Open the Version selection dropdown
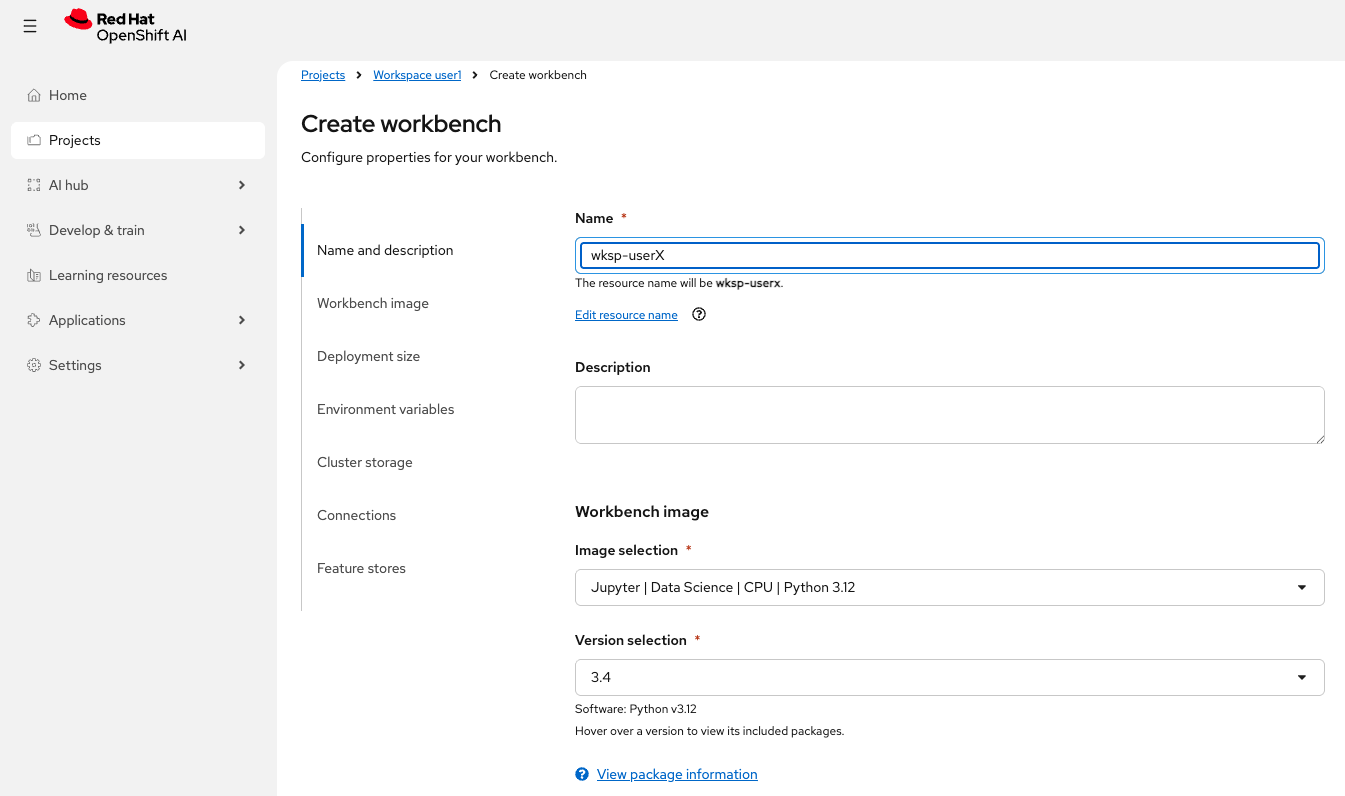 949,677
